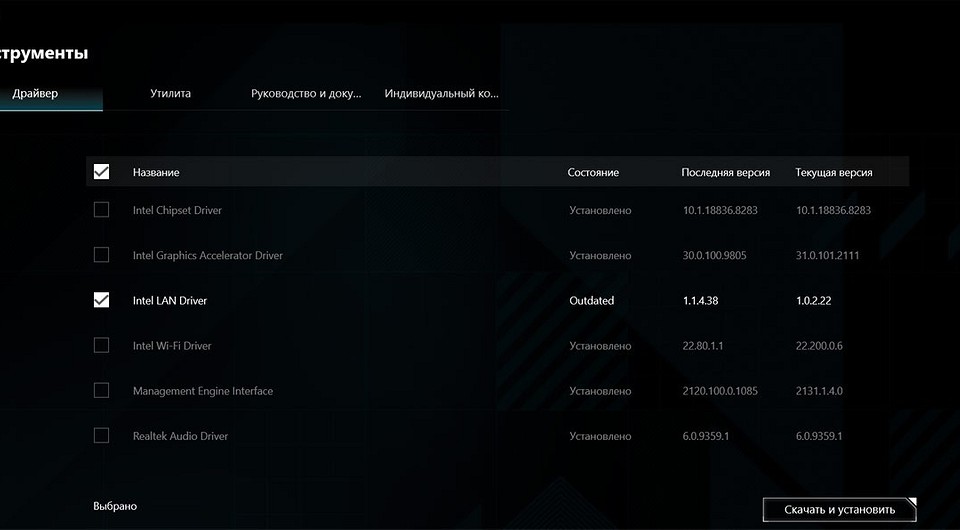Select the Realtek Audio Driver name
The height and width of the screenshot is (530, 960).
(181, 436)
